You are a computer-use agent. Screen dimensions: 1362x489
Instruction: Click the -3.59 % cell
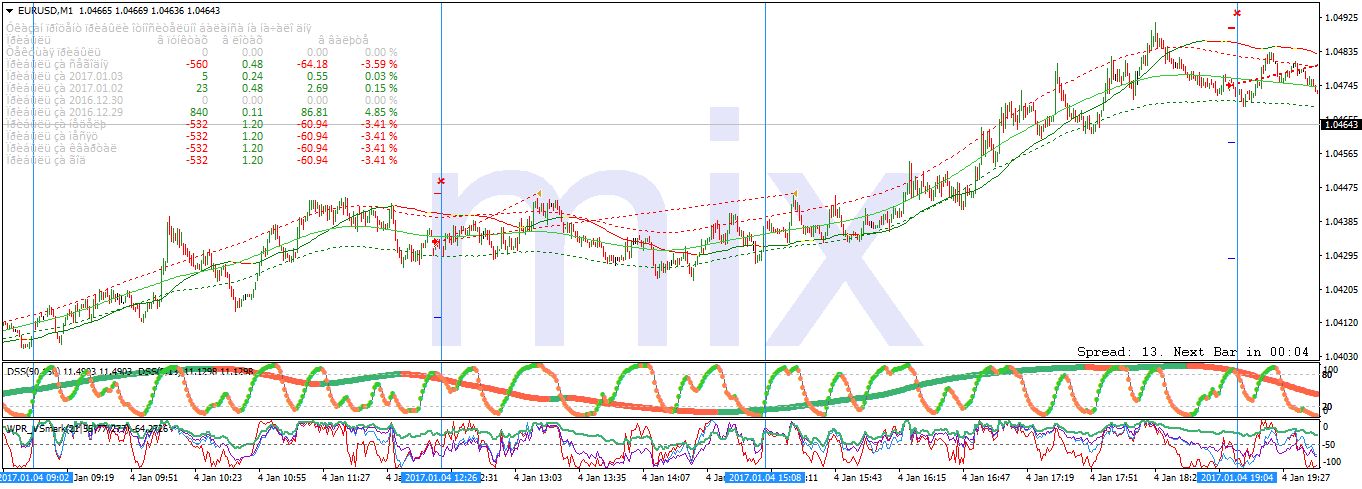(379, 63)
